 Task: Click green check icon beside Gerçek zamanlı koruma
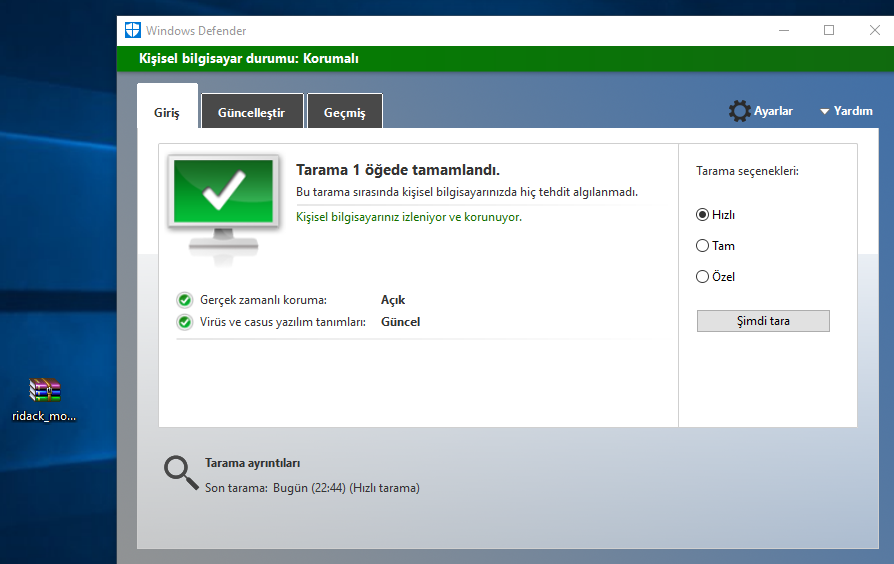(185, 300)
